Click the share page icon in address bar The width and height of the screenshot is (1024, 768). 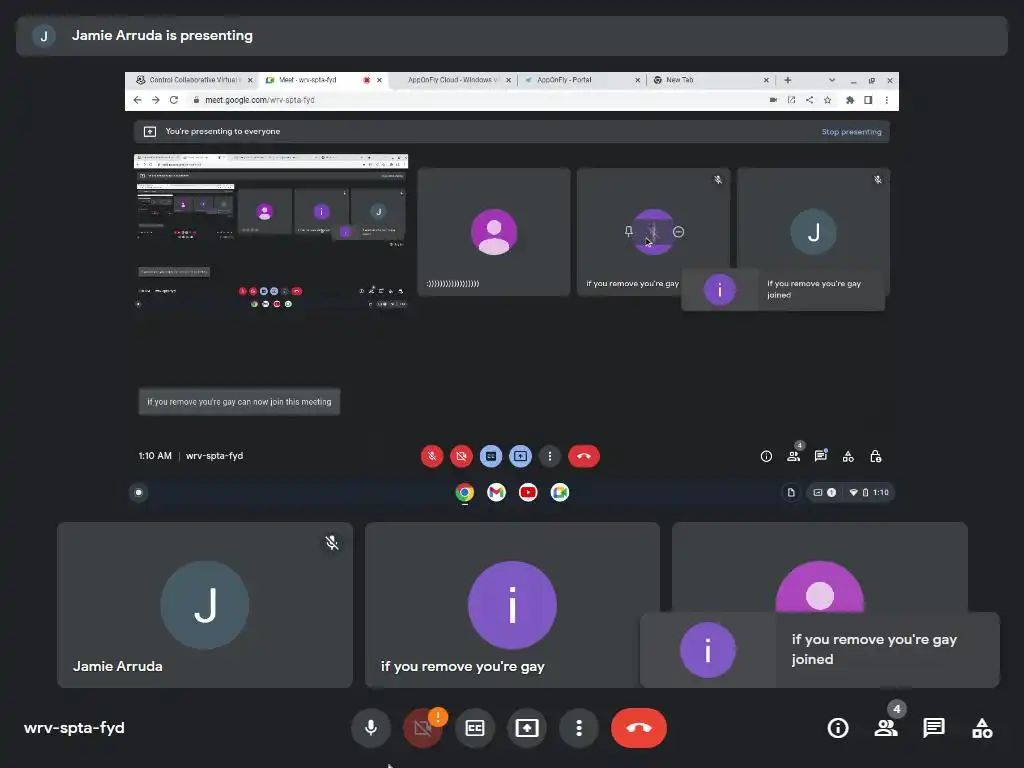click(809, 100)
